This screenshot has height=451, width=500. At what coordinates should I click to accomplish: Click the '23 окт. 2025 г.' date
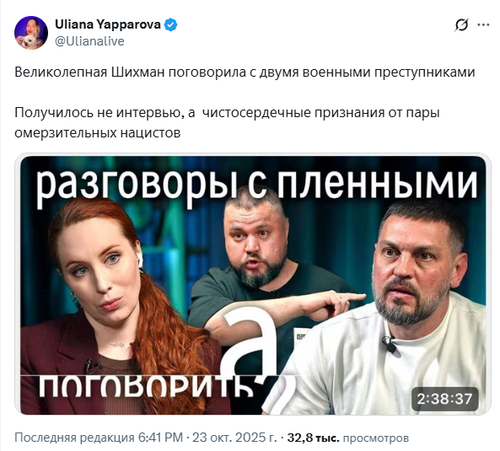234,437
